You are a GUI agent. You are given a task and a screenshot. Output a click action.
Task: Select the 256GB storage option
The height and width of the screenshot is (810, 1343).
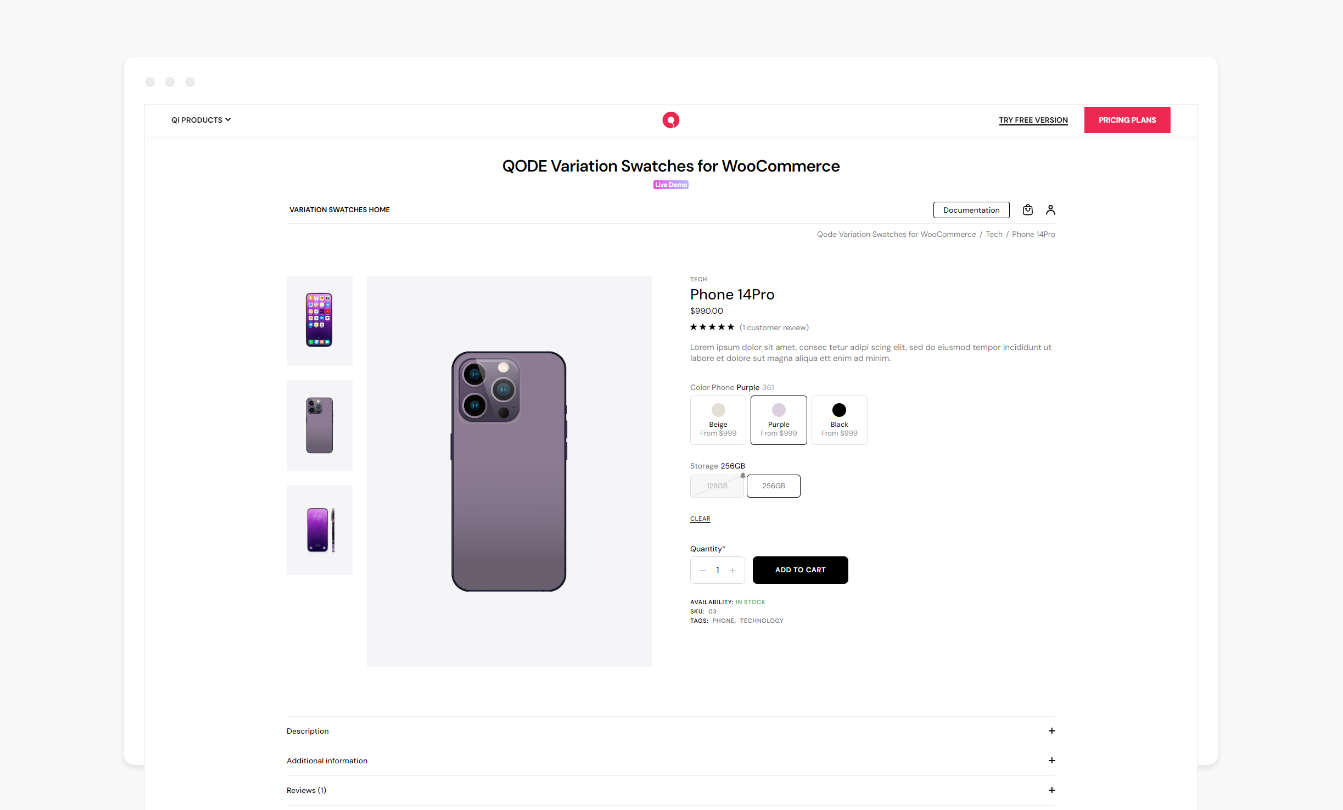point(774,486)
